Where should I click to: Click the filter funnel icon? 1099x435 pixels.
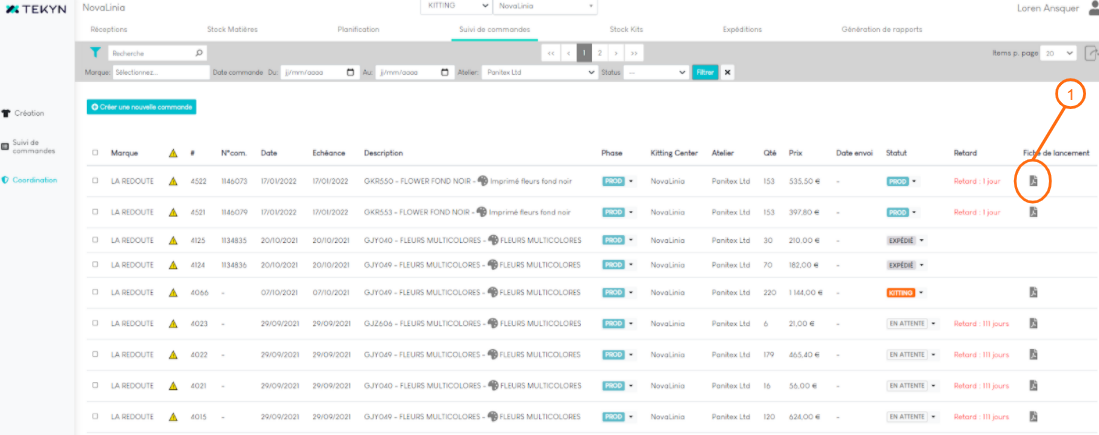[96, 52]
